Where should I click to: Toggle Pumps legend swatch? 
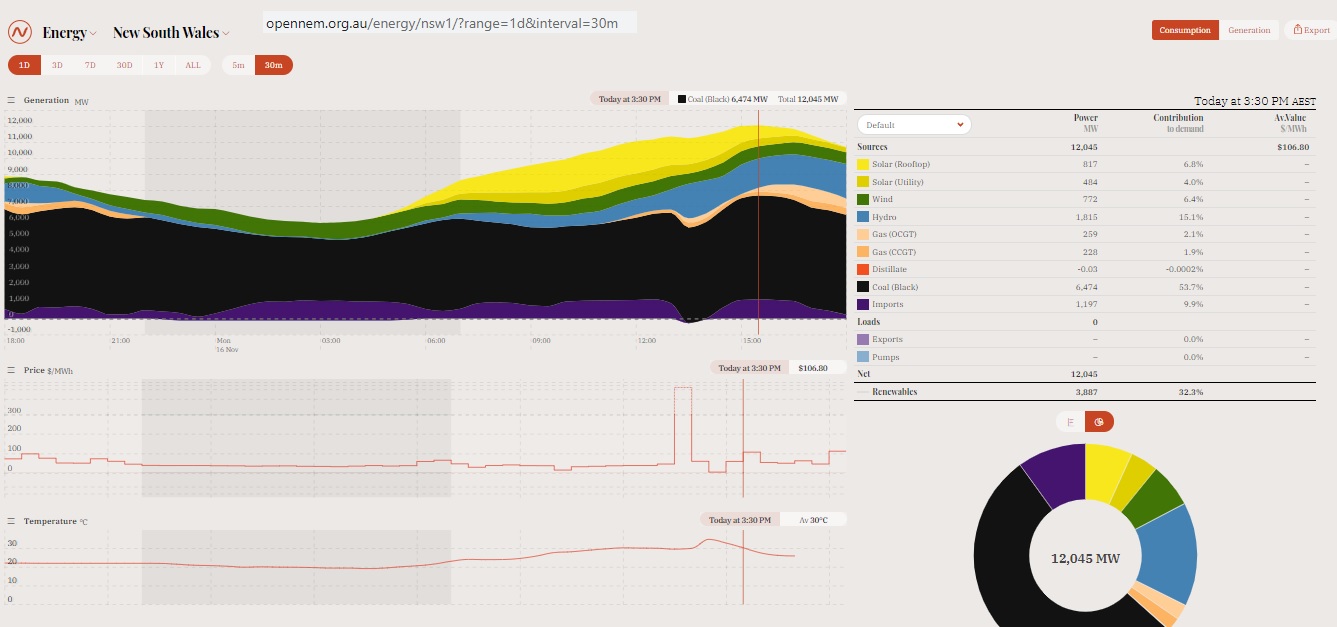pos(862,357)
